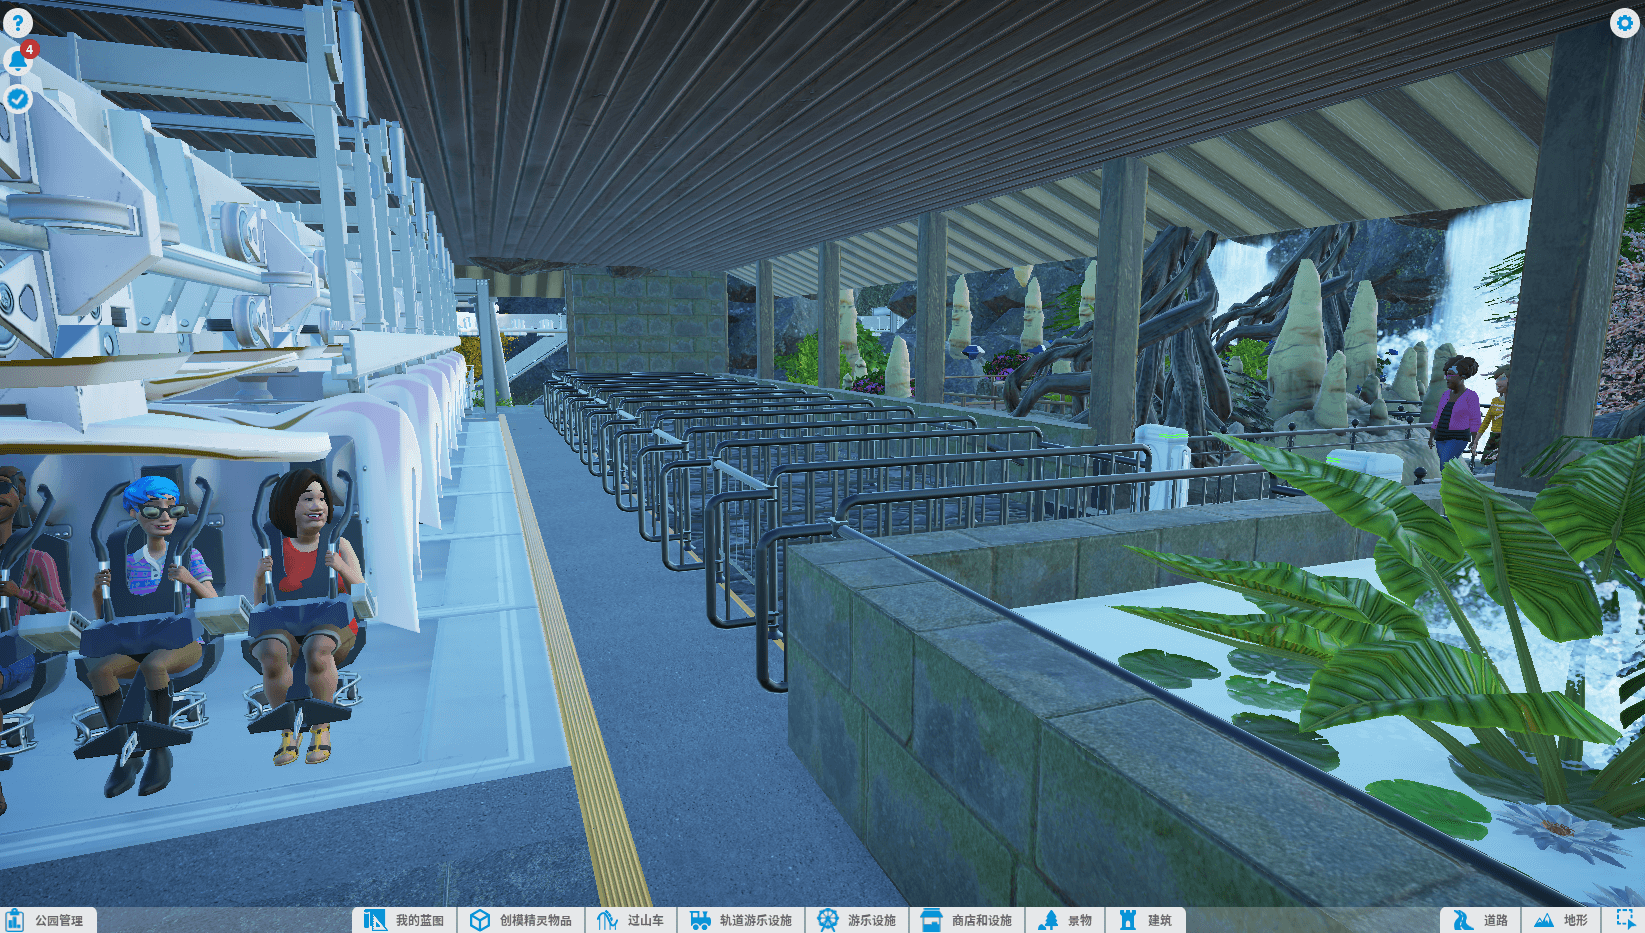This screenshot has height=933, width=1645.
Task: Click the multi-select dashed box tool icon
Action: click(x=1624, y=920)
